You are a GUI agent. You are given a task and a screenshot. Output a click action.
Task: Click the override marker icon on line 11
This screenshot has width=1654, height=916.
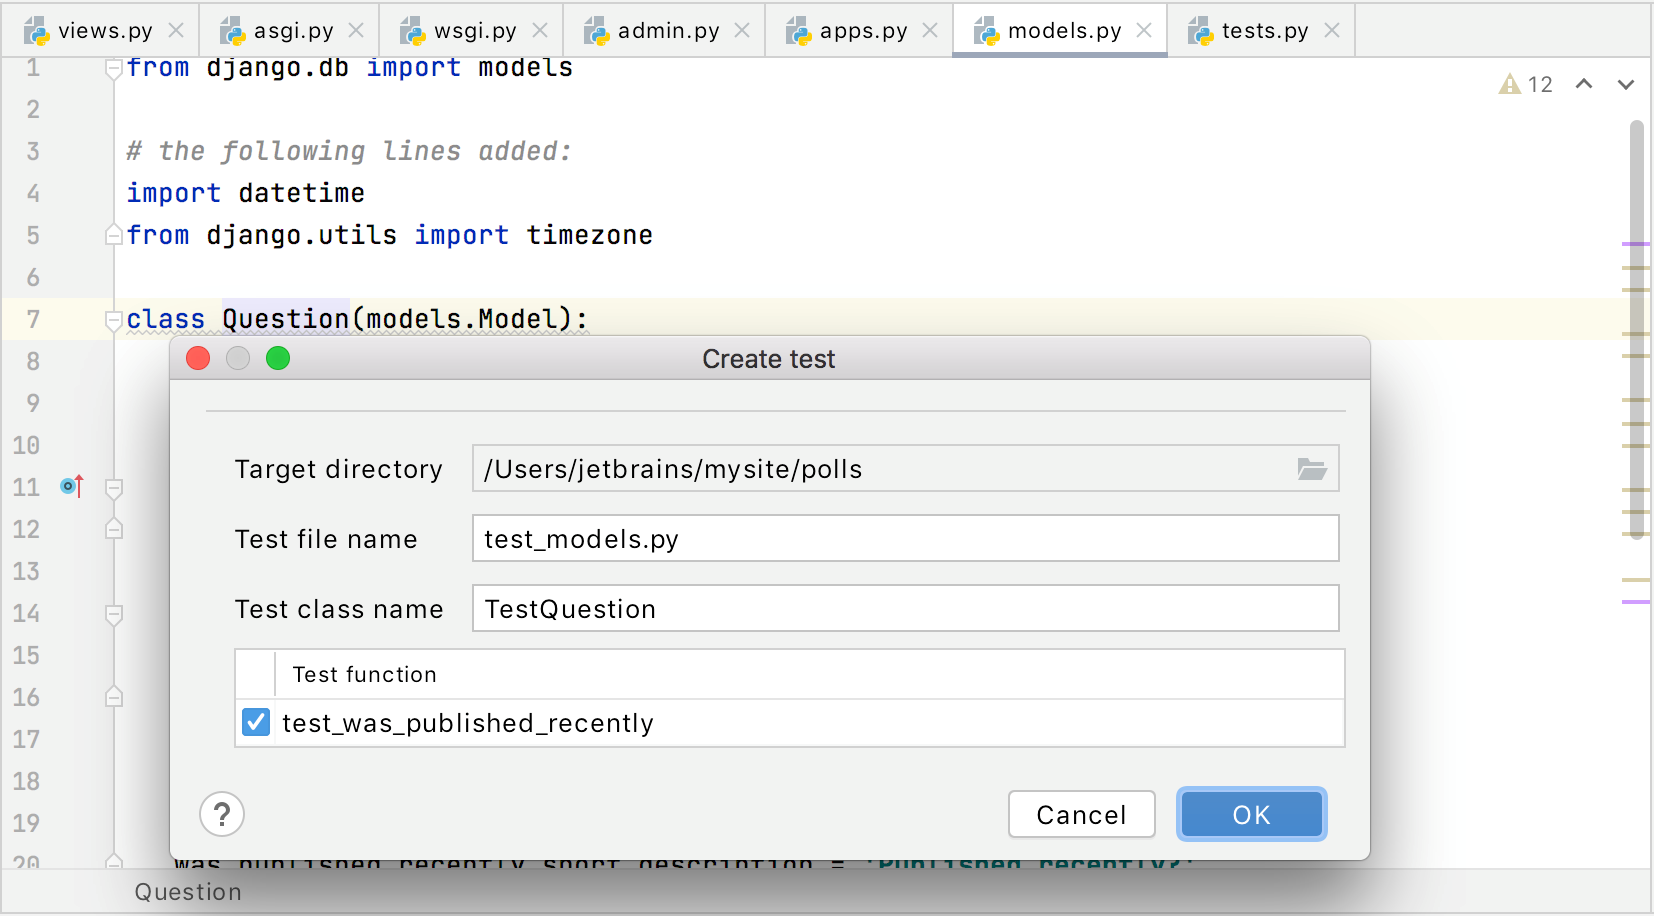(x=70, y=486)
